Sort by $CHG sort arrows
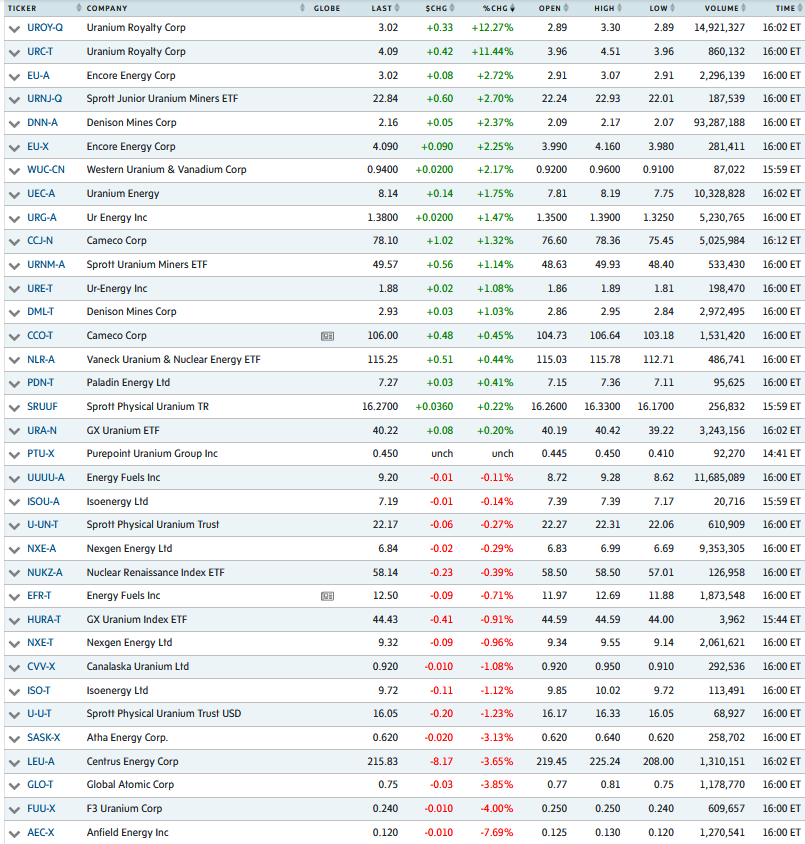The height and width of the screenshot is (844, 805). coord(452,8)
